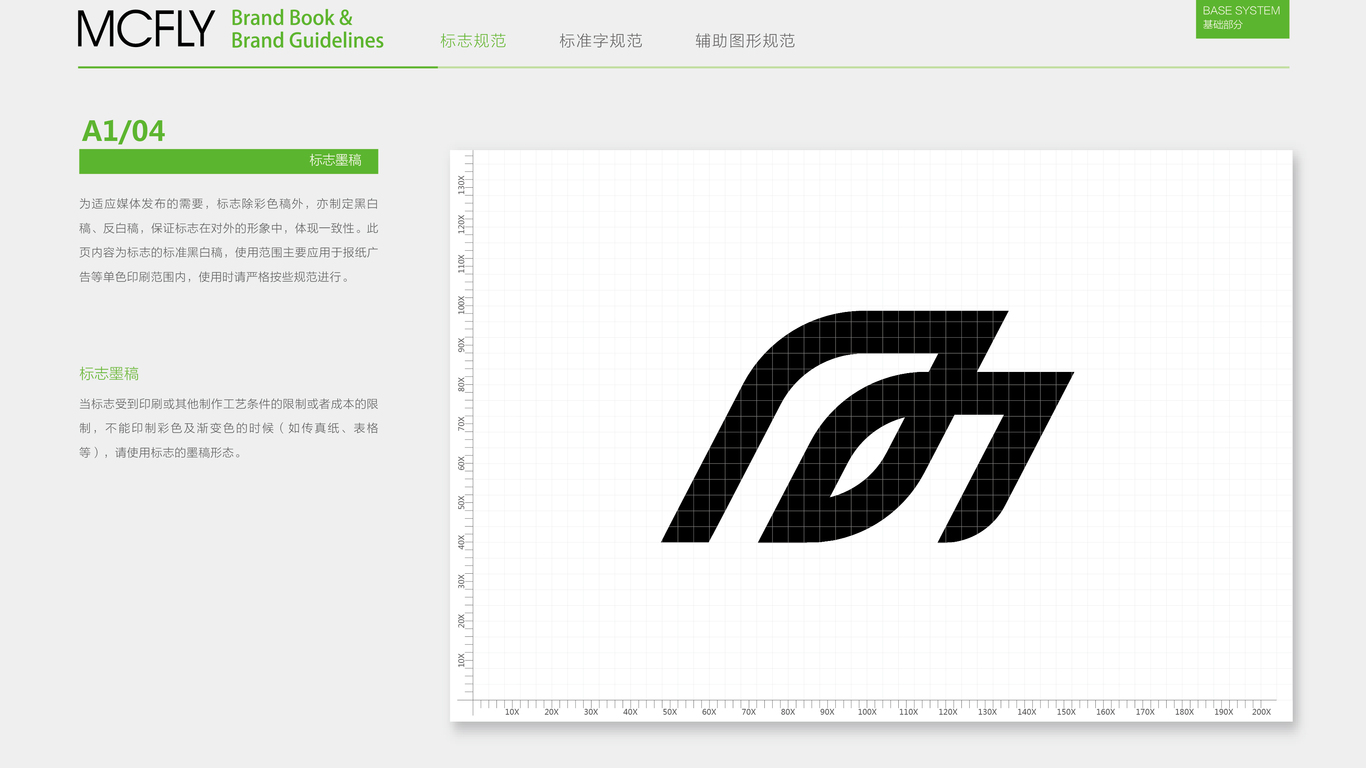Click the 10X label on the horizontal ruler
Viewport: 1366px width, 768px height.
(x=512, y=712)
